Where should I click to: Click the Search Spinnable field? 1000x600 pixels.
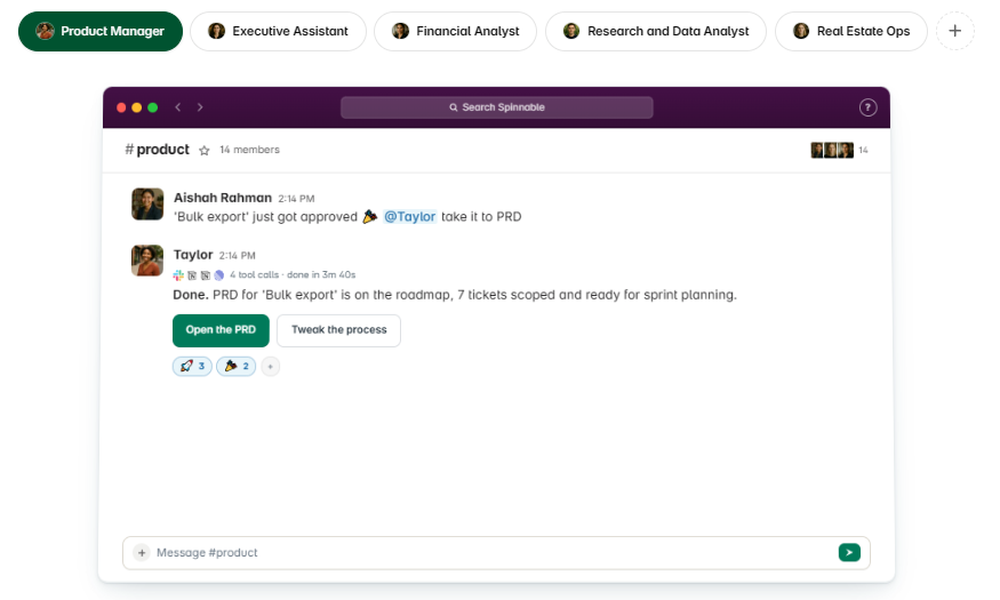coord(497,107)
